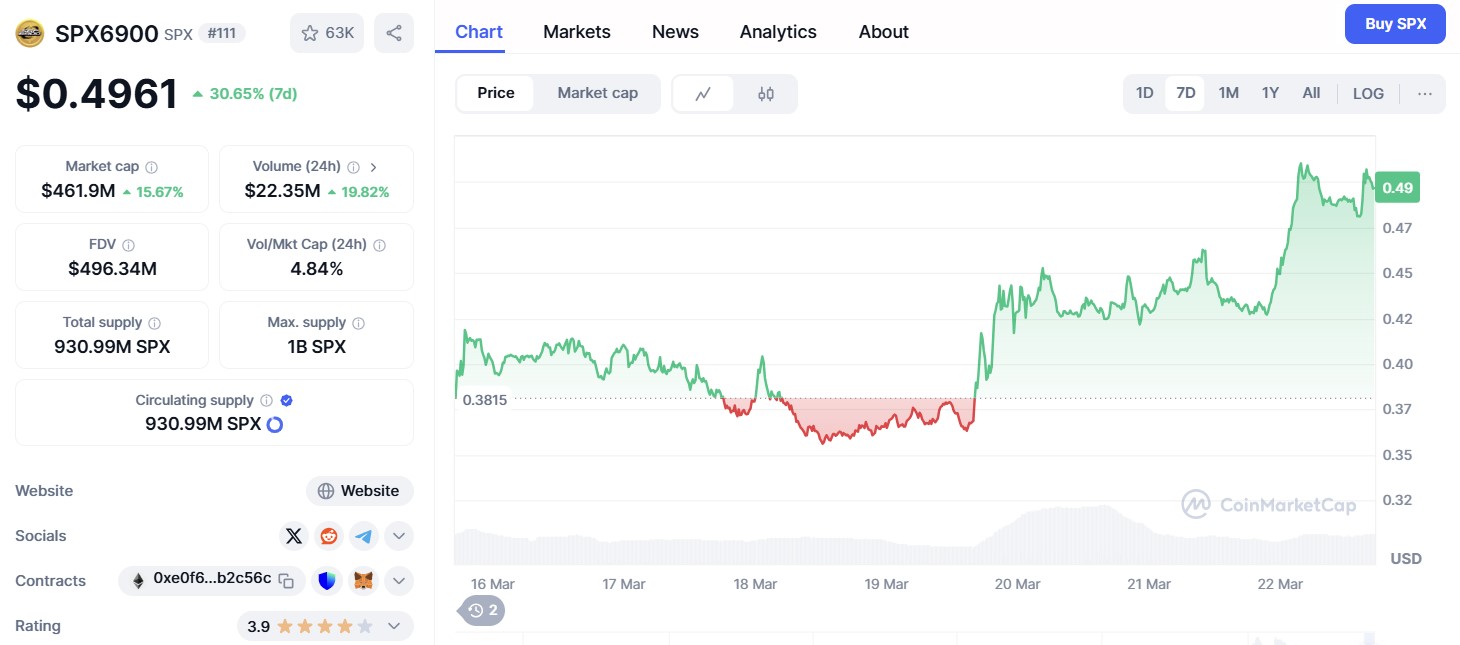Image resolution: width=1460 pixels, height=645 pixels.
Task: Expand the Socials dropdown chevron
Action: [398, 536]
